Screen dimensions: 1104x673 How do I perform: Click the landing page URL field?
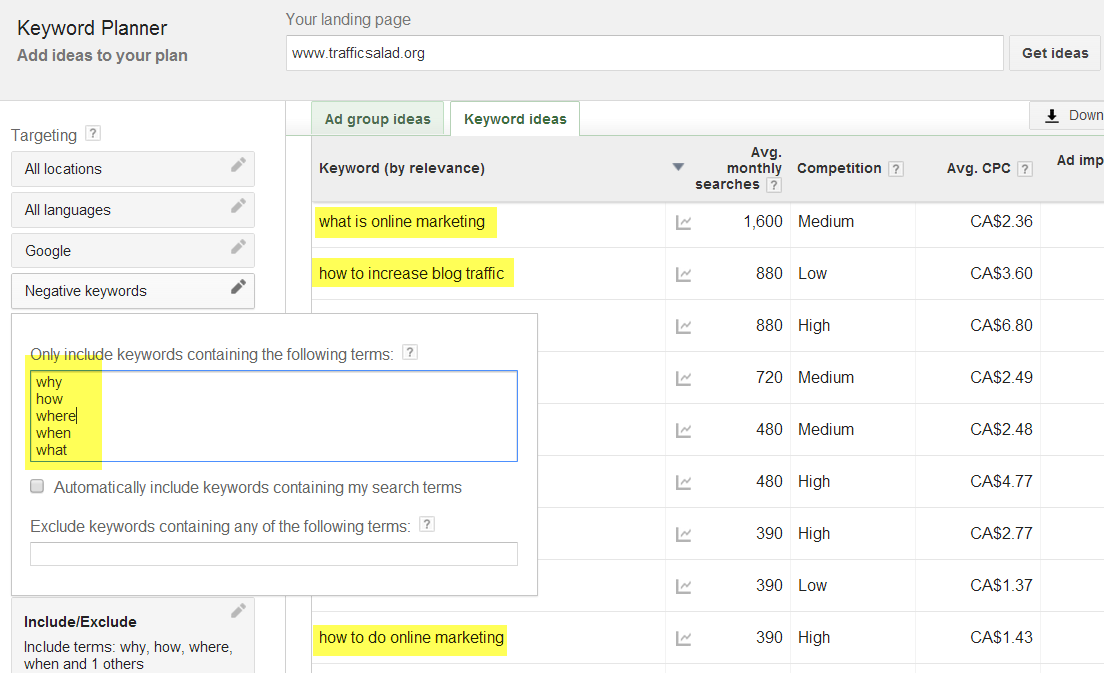click(644, 54)
